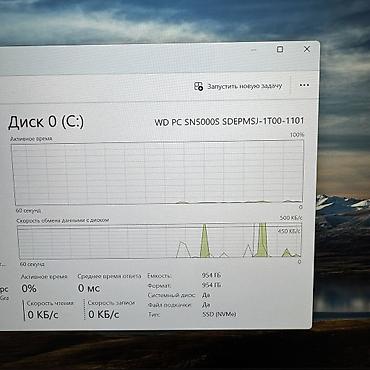Click the 'Скорость чтения' label
The width and height of the screenshot is (370, 370).
point(50,303)
